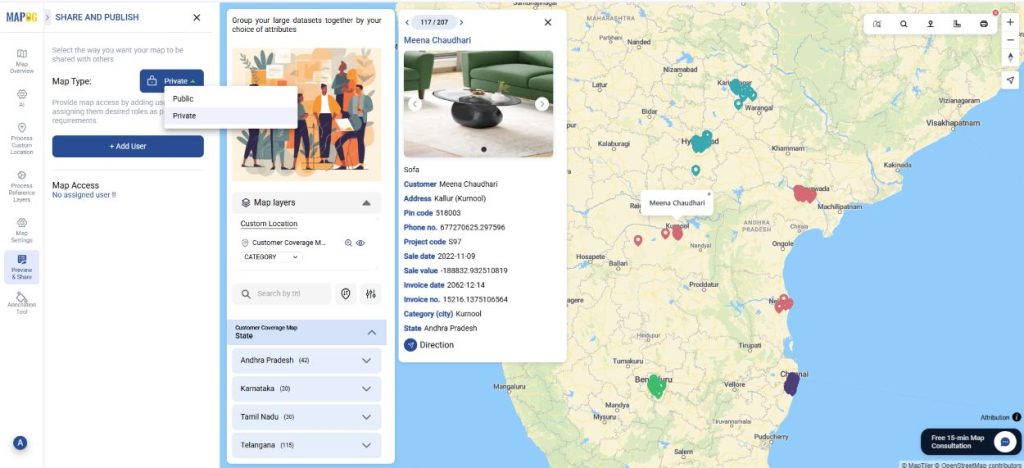Image resolution: width=1024 pixels, height=468 pixels.
Task: Zoom to Customer Coverage Map layer
Action: click(349, 243)
